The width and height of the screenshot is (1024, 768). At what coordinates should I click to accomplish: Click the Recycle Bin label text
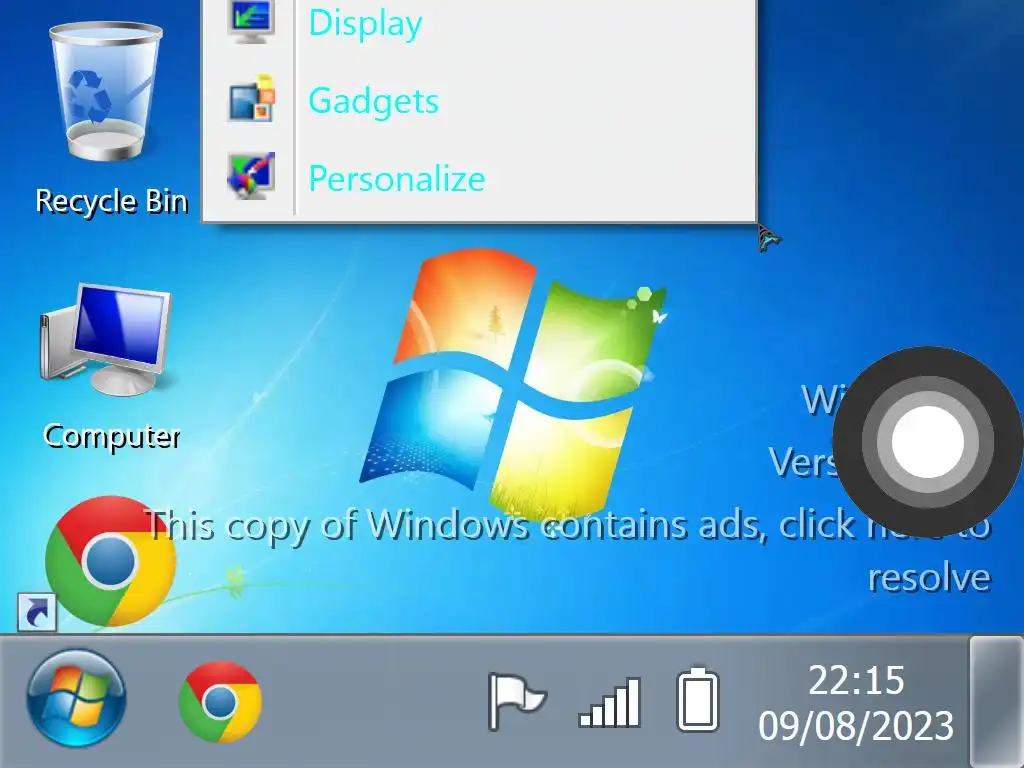click(112, 201)
